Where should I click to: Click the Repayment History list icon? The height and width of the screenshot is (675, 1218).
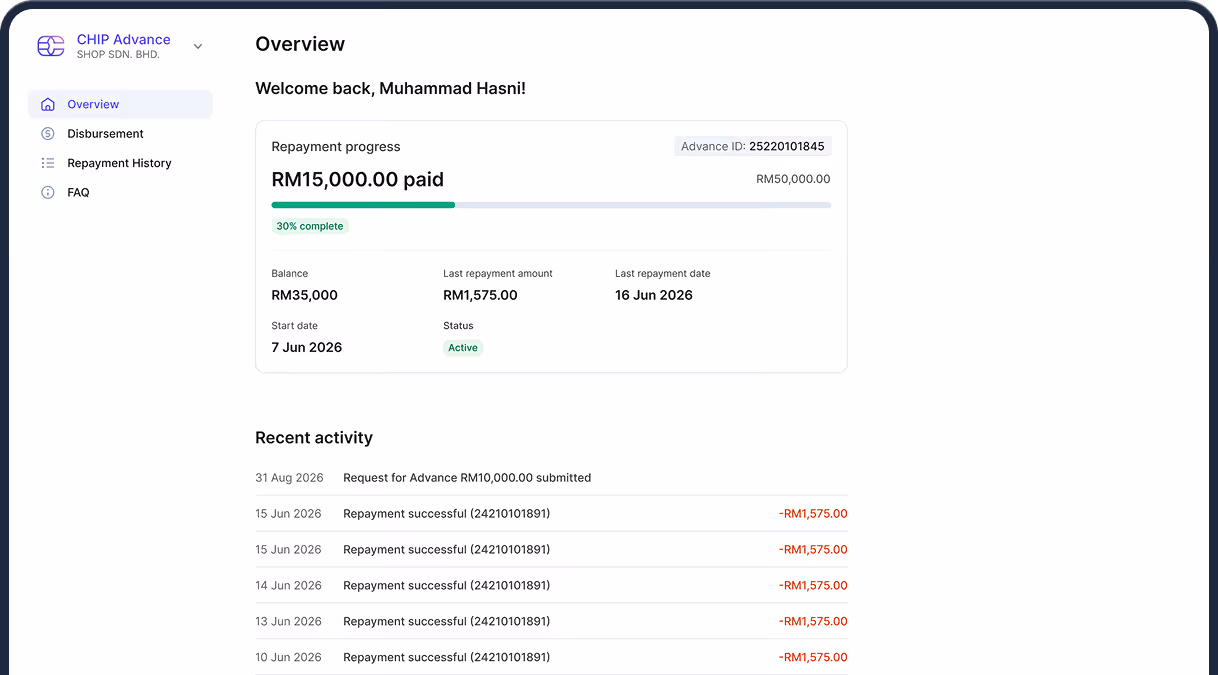48,163
